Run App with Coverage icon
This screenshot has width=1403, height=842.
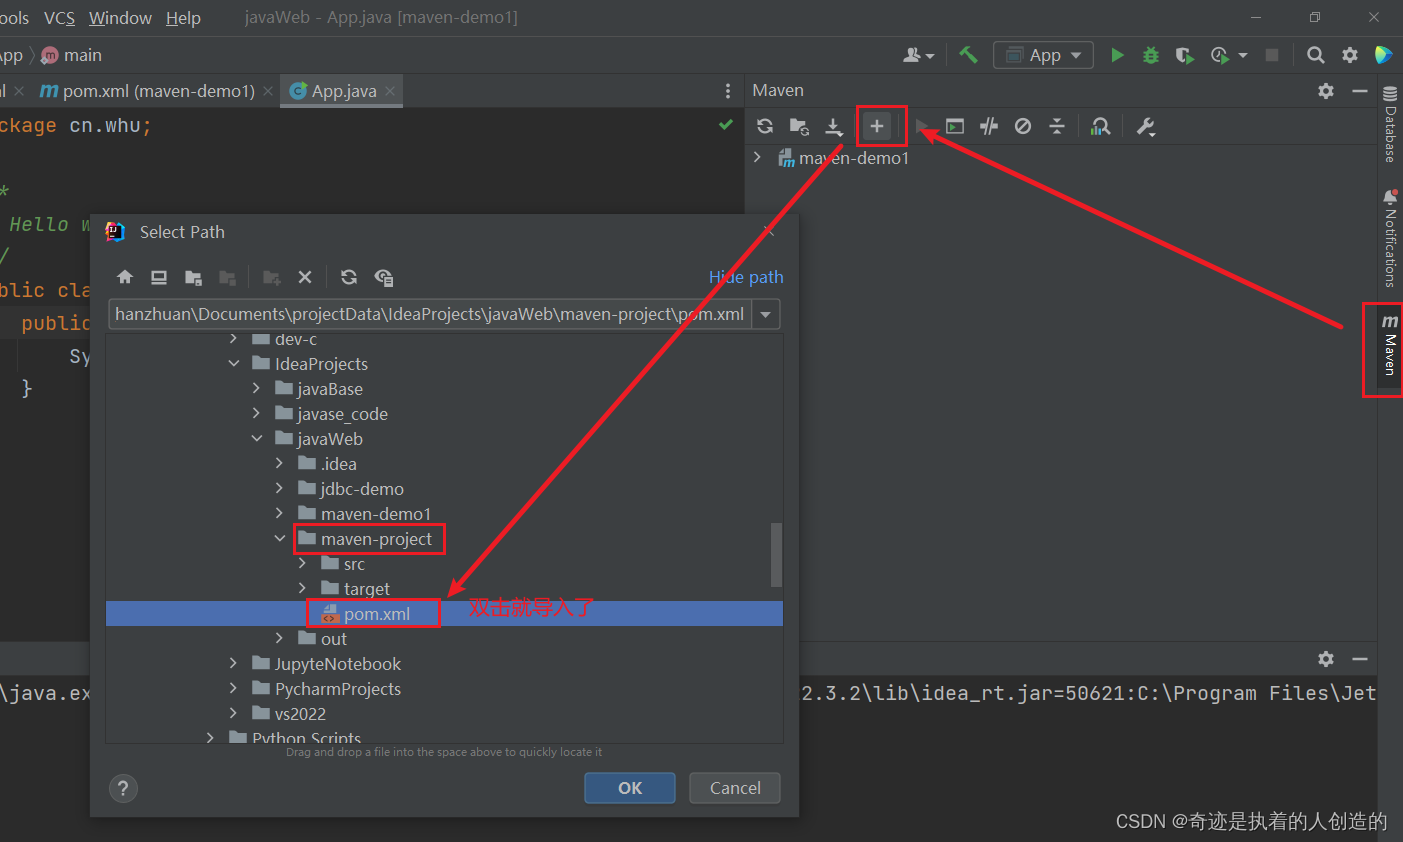1185,55
